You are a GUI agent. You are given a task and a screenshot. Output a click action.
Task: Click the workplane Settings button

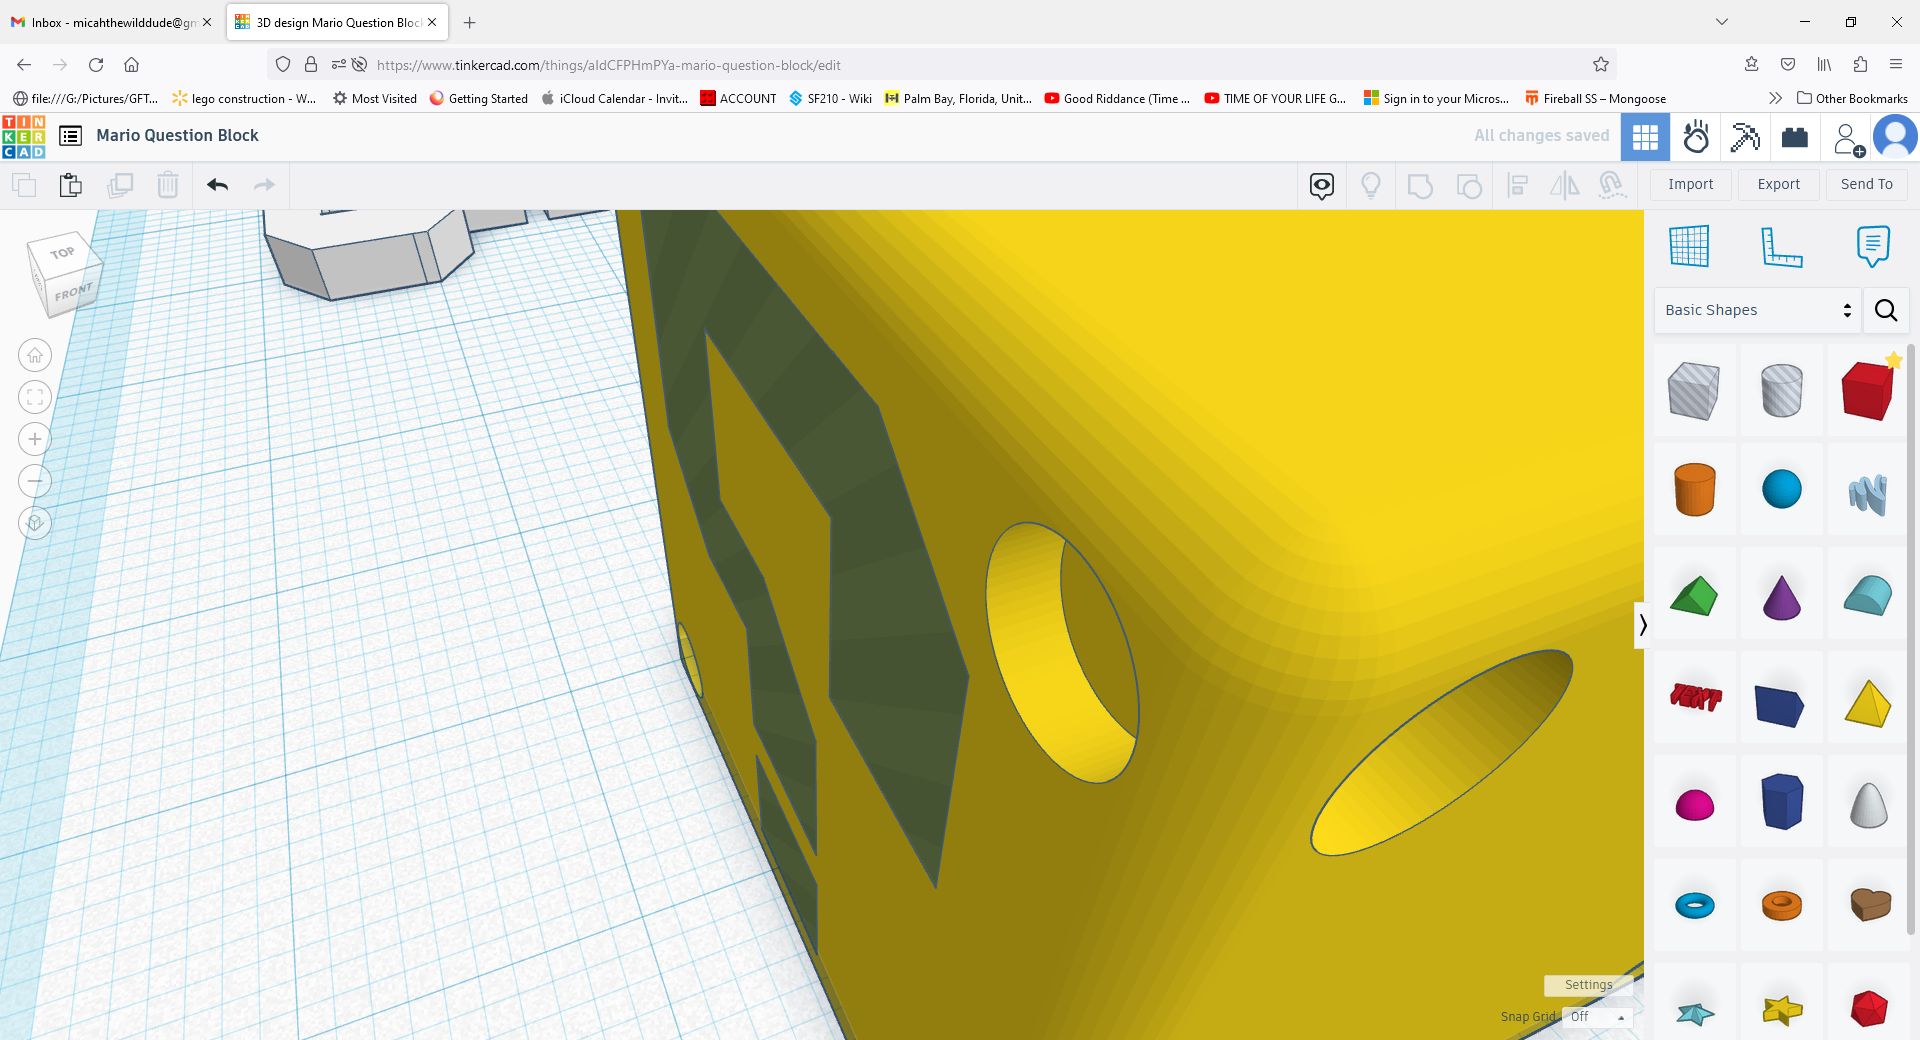(x=1588, y=985)
